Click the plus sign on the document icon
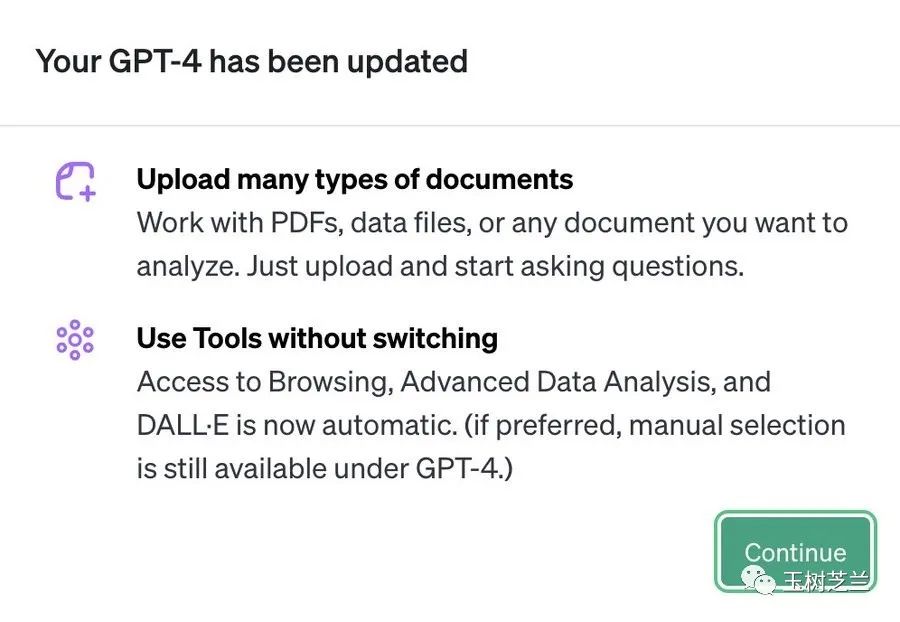Image resolution: width=900 pixels, height=622 pixels. 87,193
